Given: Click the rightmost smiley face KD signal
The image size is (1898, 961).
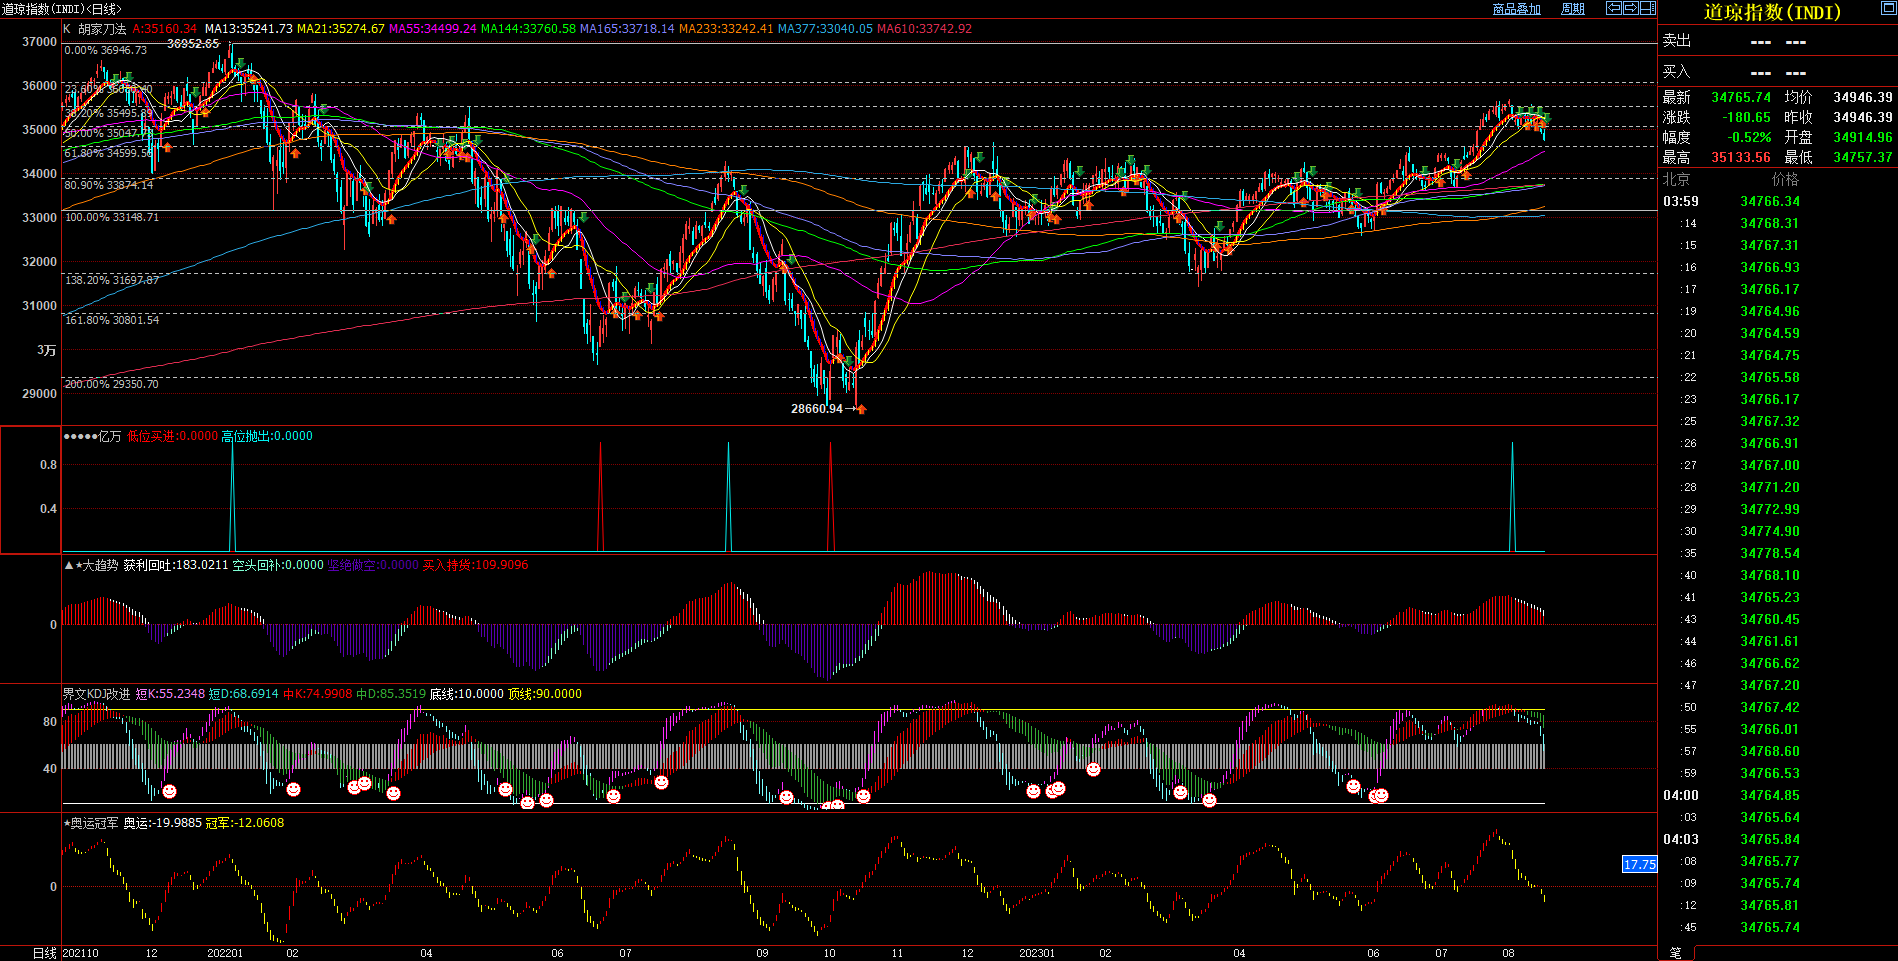Looking at the screenshot, I should (1381, 796).
